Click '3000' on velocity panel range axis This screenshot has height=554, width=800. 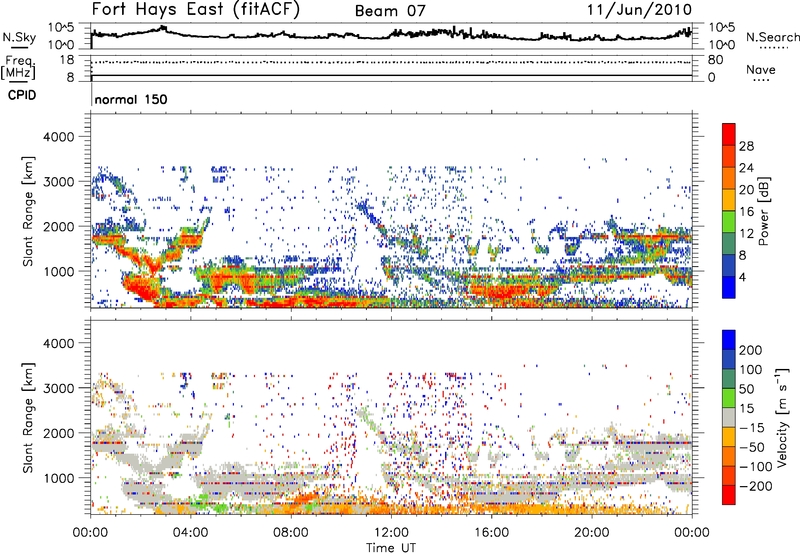(x=59, y=388)
